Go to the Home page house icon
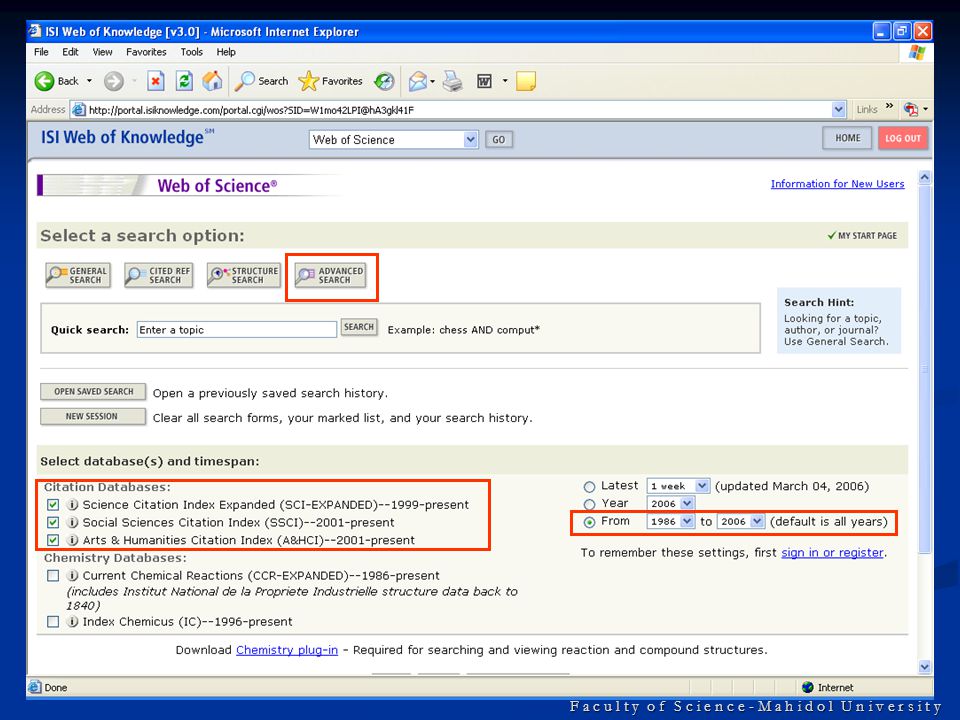The image size is (960, 720). pyautogui.click(x=212, y=81)
